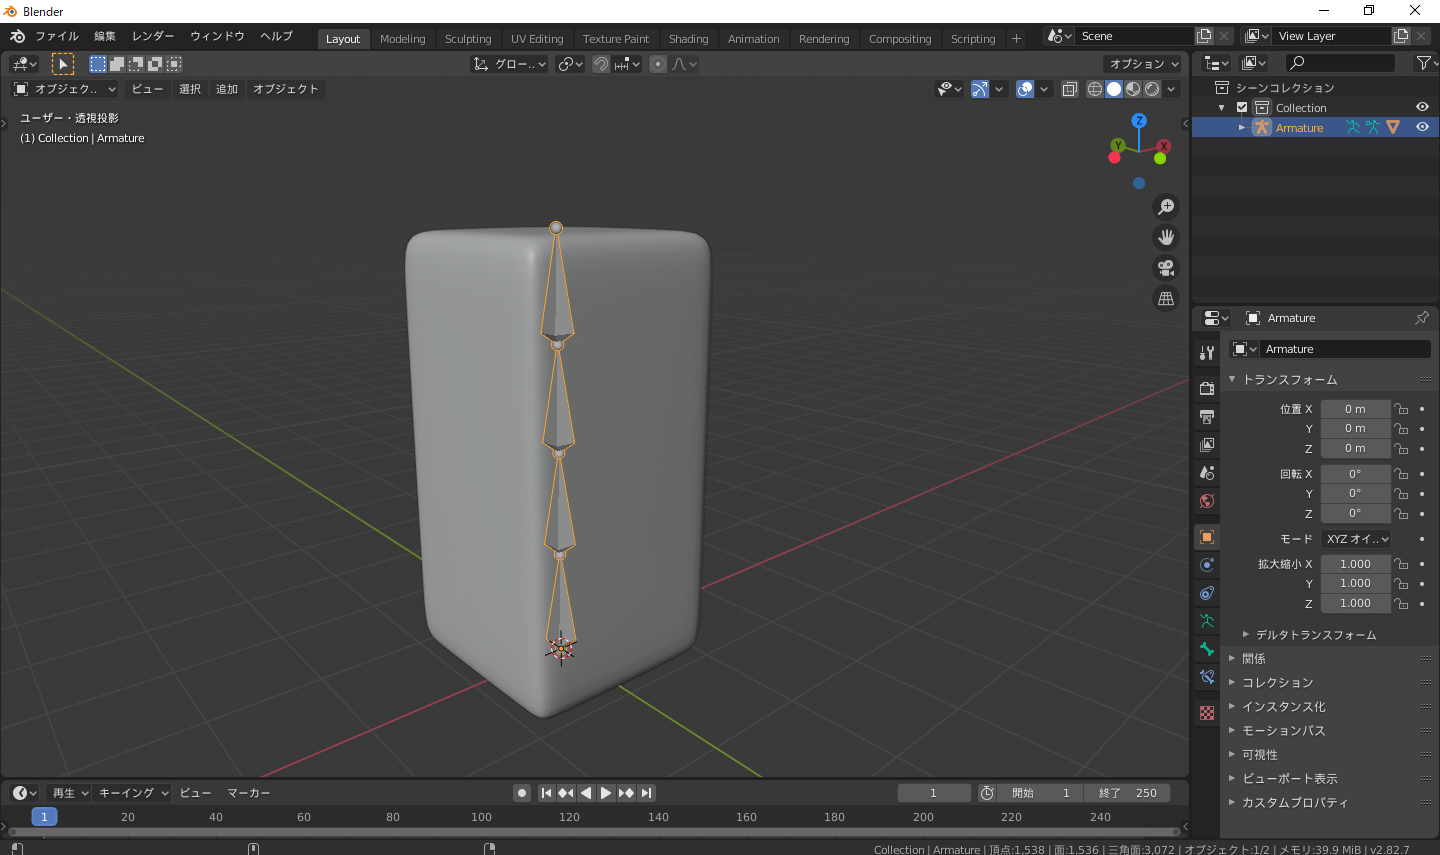1440x855 pixels.
Task: Open the オプション dropdown
Action: (x=1144, y=64)
